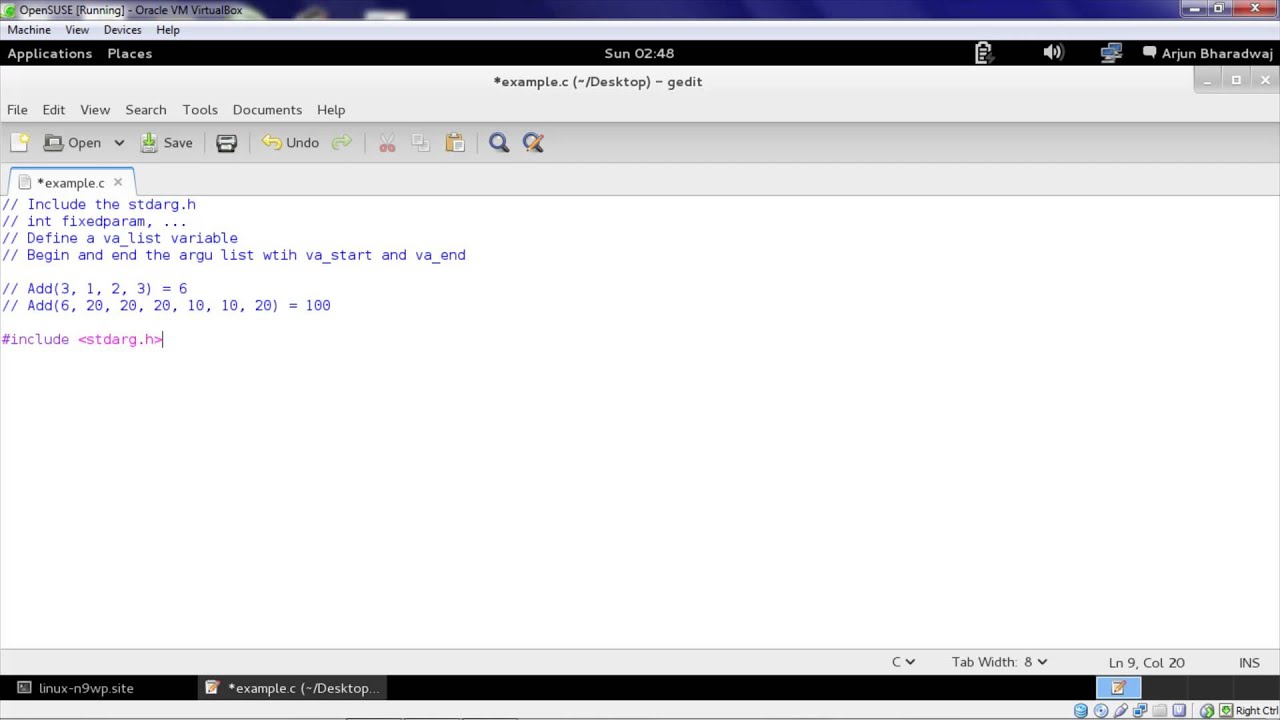The image size is (1280, 720).
Task: Open the Tab Width dropdown
Action: pyautogui.click(x=999, y=662)
